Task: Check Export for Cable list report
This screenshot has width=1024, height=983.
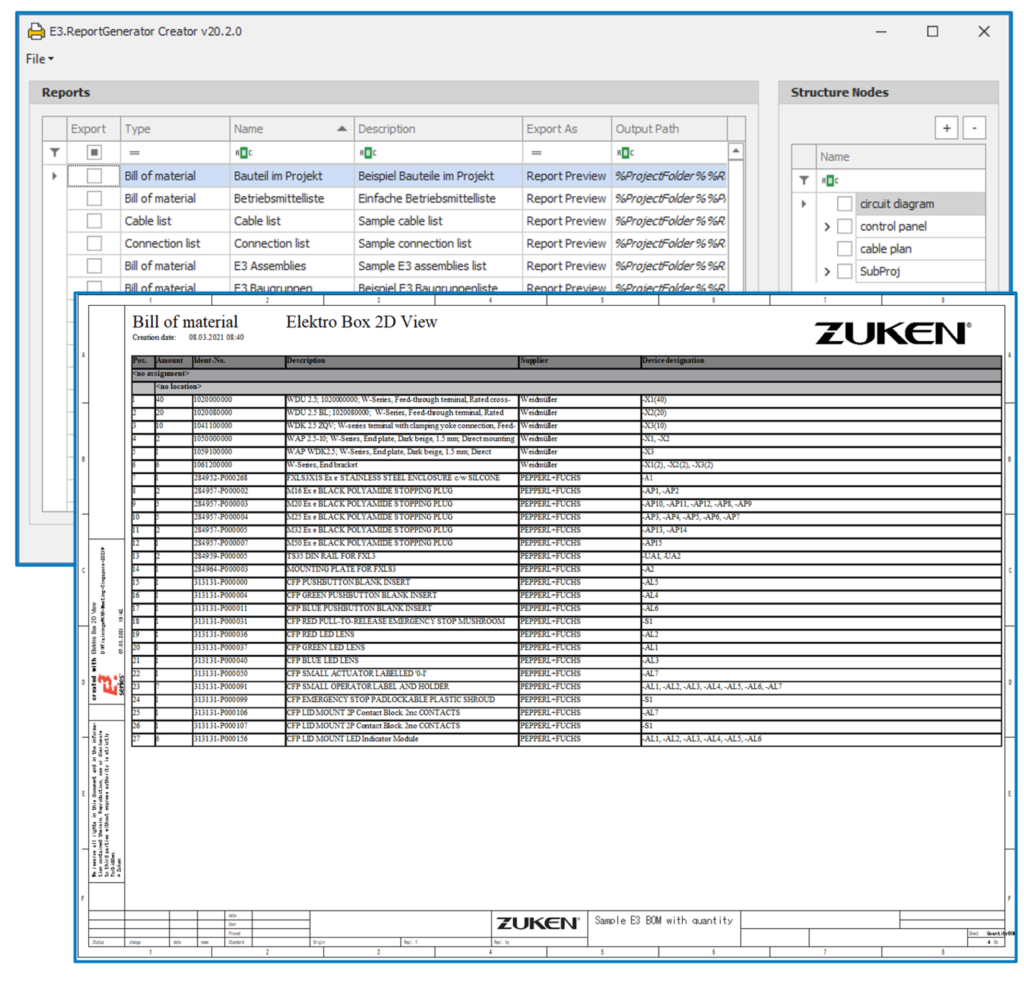Action: coord(94,221)
